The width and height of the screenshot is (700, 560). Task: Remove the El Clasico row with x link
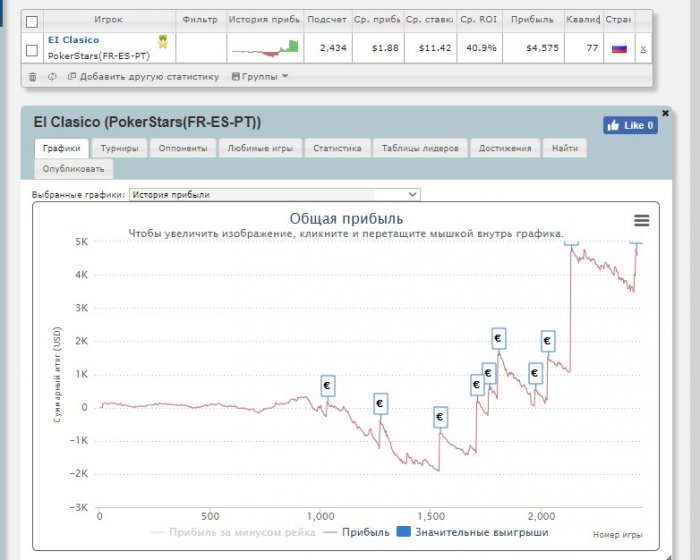643,49
